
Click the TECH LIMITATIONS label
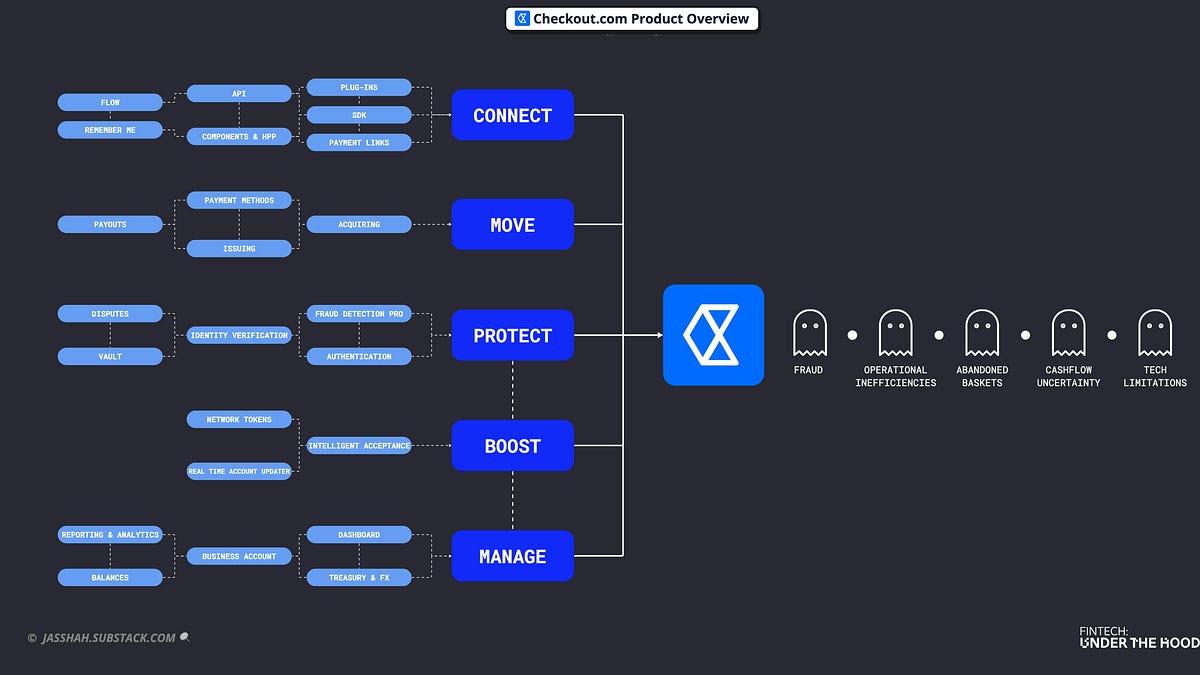(x=1155, y=376)
